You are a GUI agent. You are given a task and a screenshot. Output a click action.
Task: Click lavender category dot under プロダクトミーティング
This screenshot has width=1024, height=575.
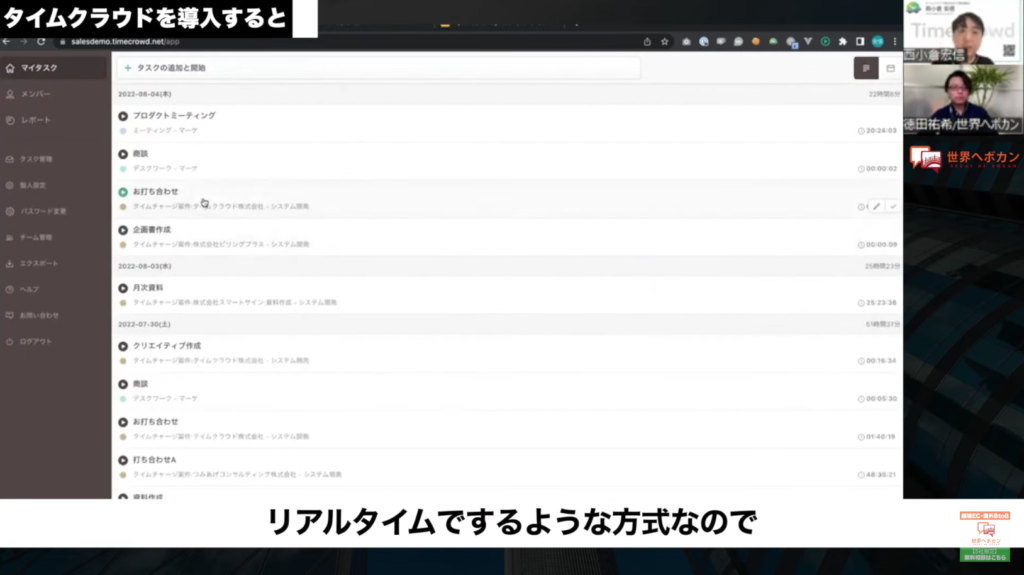coord(123,131)
